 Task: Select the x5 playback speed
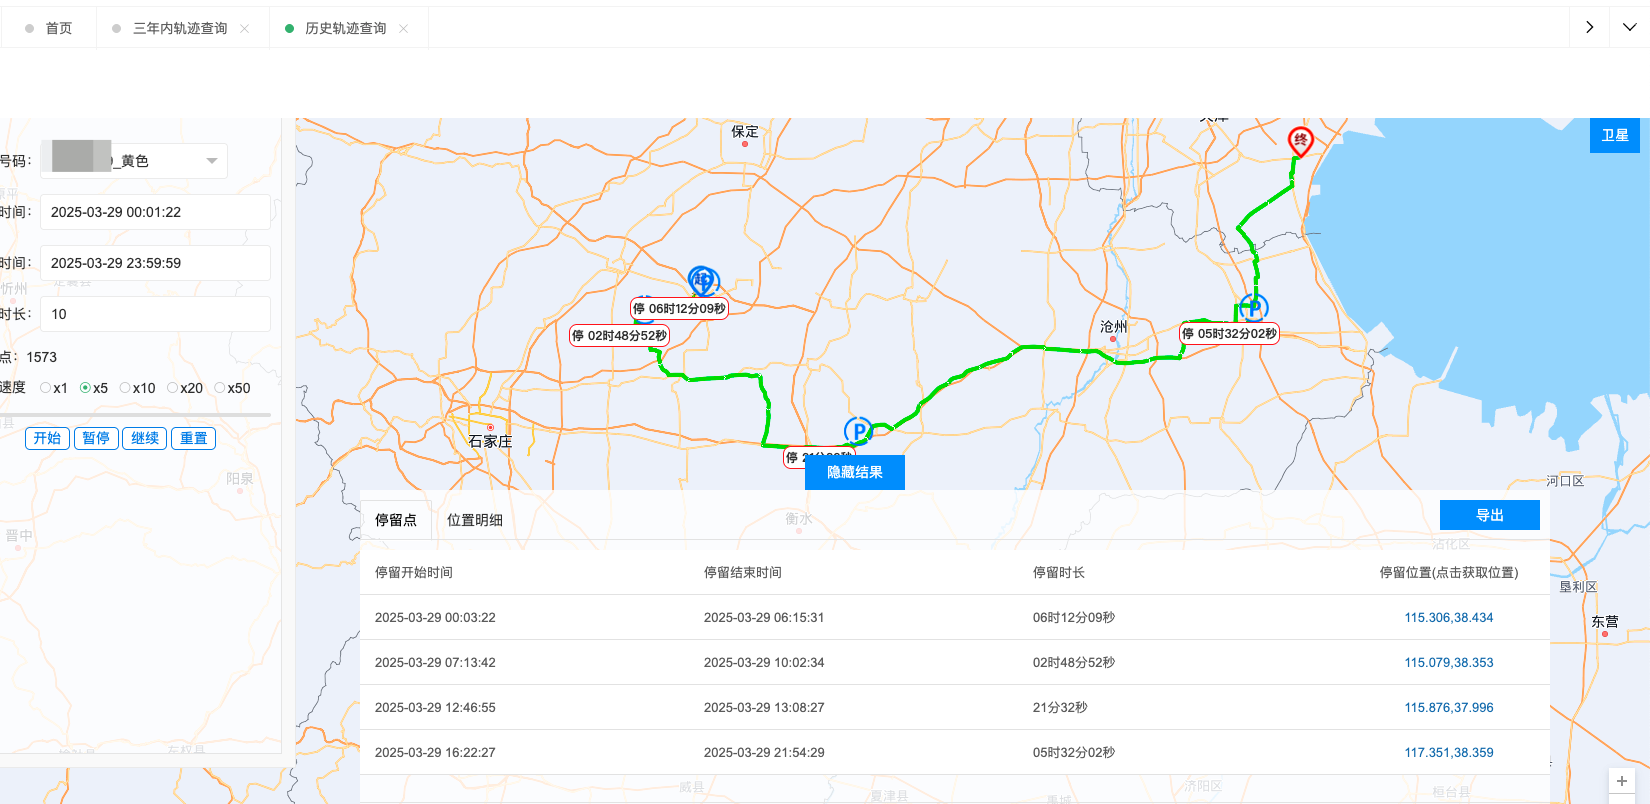[x=94, y=388]
